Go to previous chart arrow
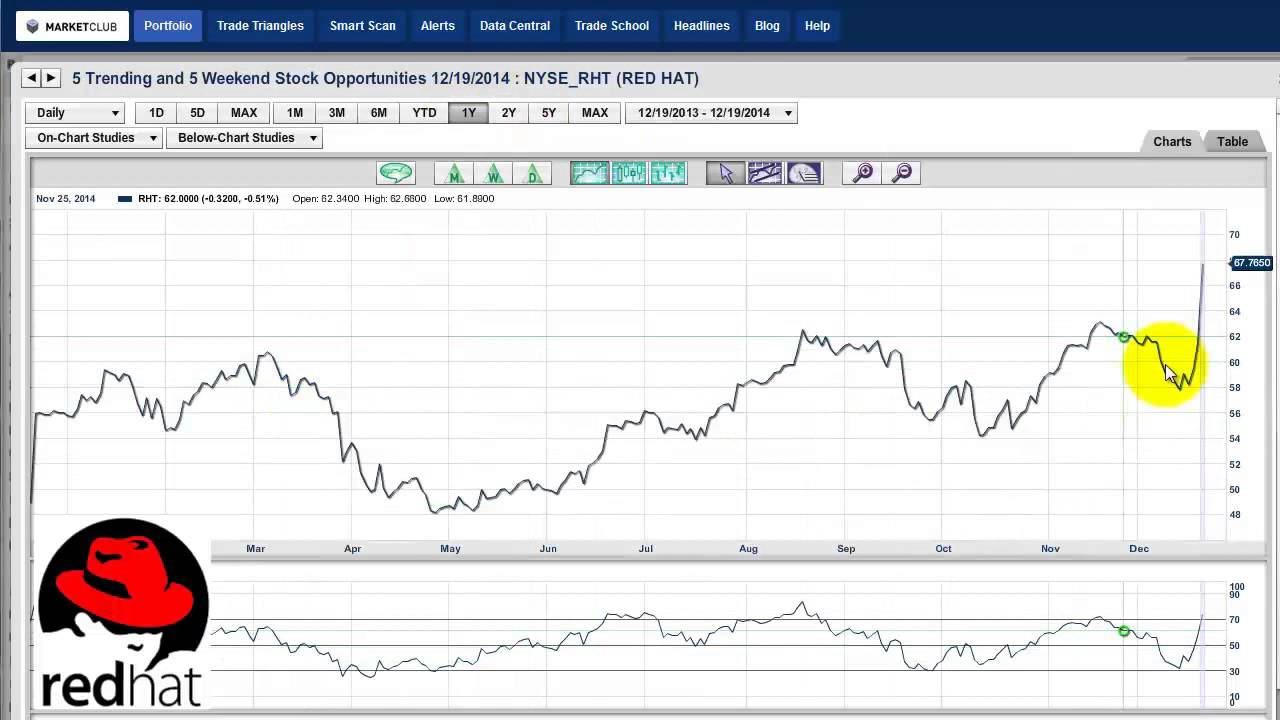The height and width of the screenshot is (720, 1280). pyautogui.click(x=31, y=77)
